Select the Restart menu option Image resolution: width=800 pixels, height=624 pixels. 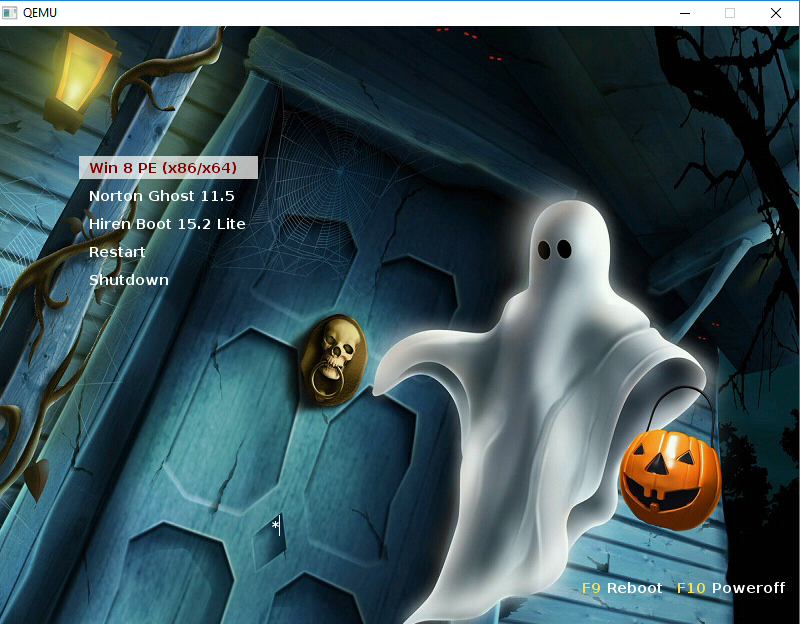click(x=117, y=252)
